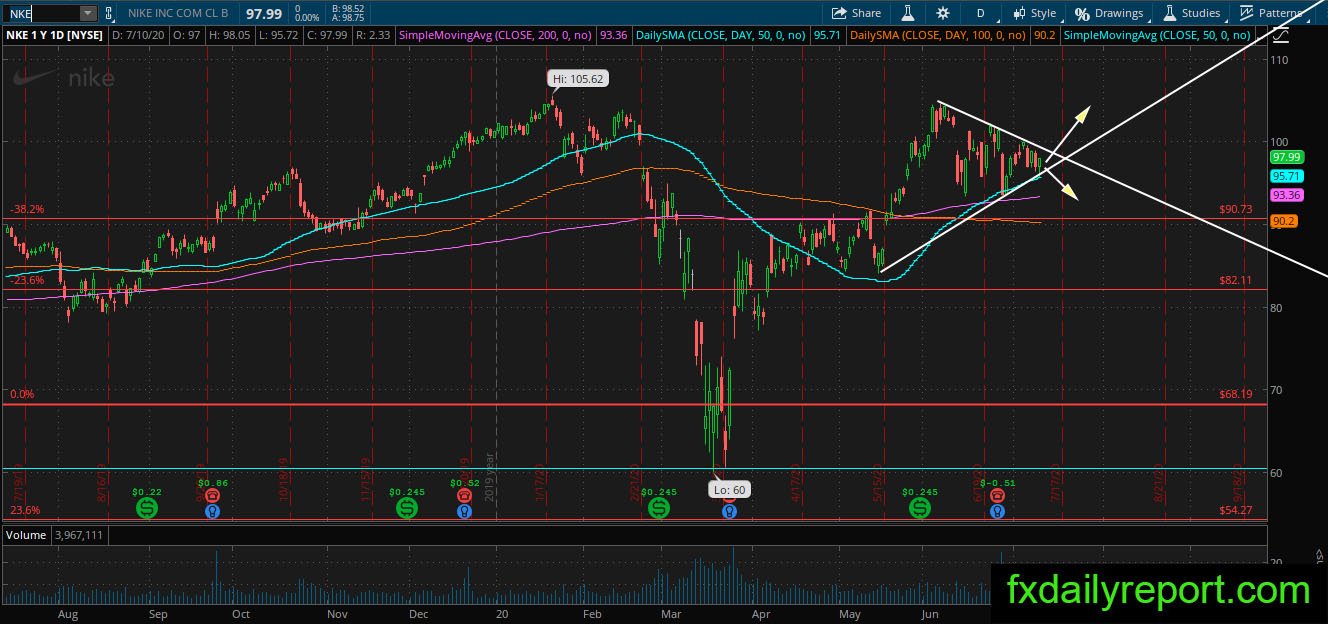Click the orange 90.2 price axis tag
The height and width of the screenshot is (624, 1328).
[x=1283, y=222]
